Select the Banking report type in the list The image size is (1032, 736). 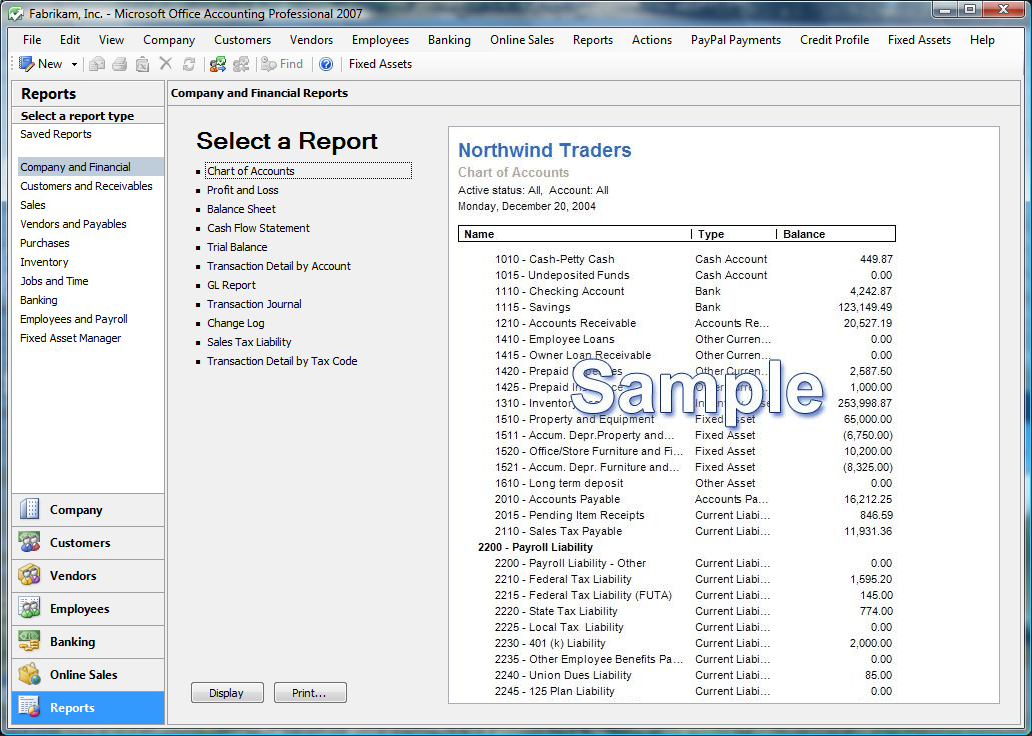(x=39, y=300)
